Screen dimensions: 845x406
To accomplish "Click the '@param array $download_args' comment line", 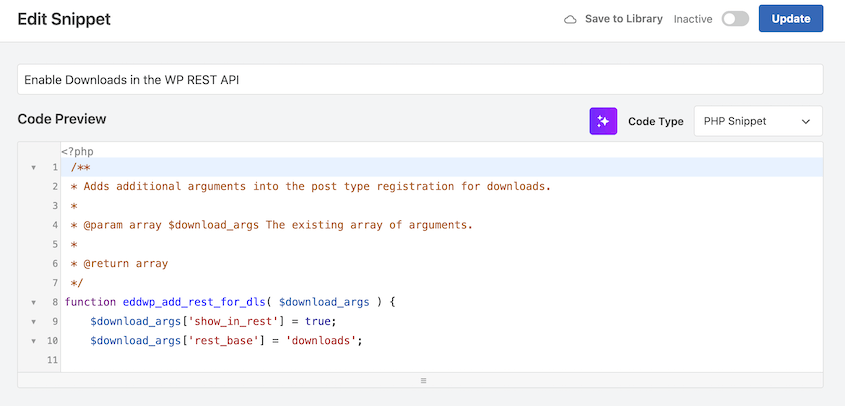I will (x=272, y=225).
